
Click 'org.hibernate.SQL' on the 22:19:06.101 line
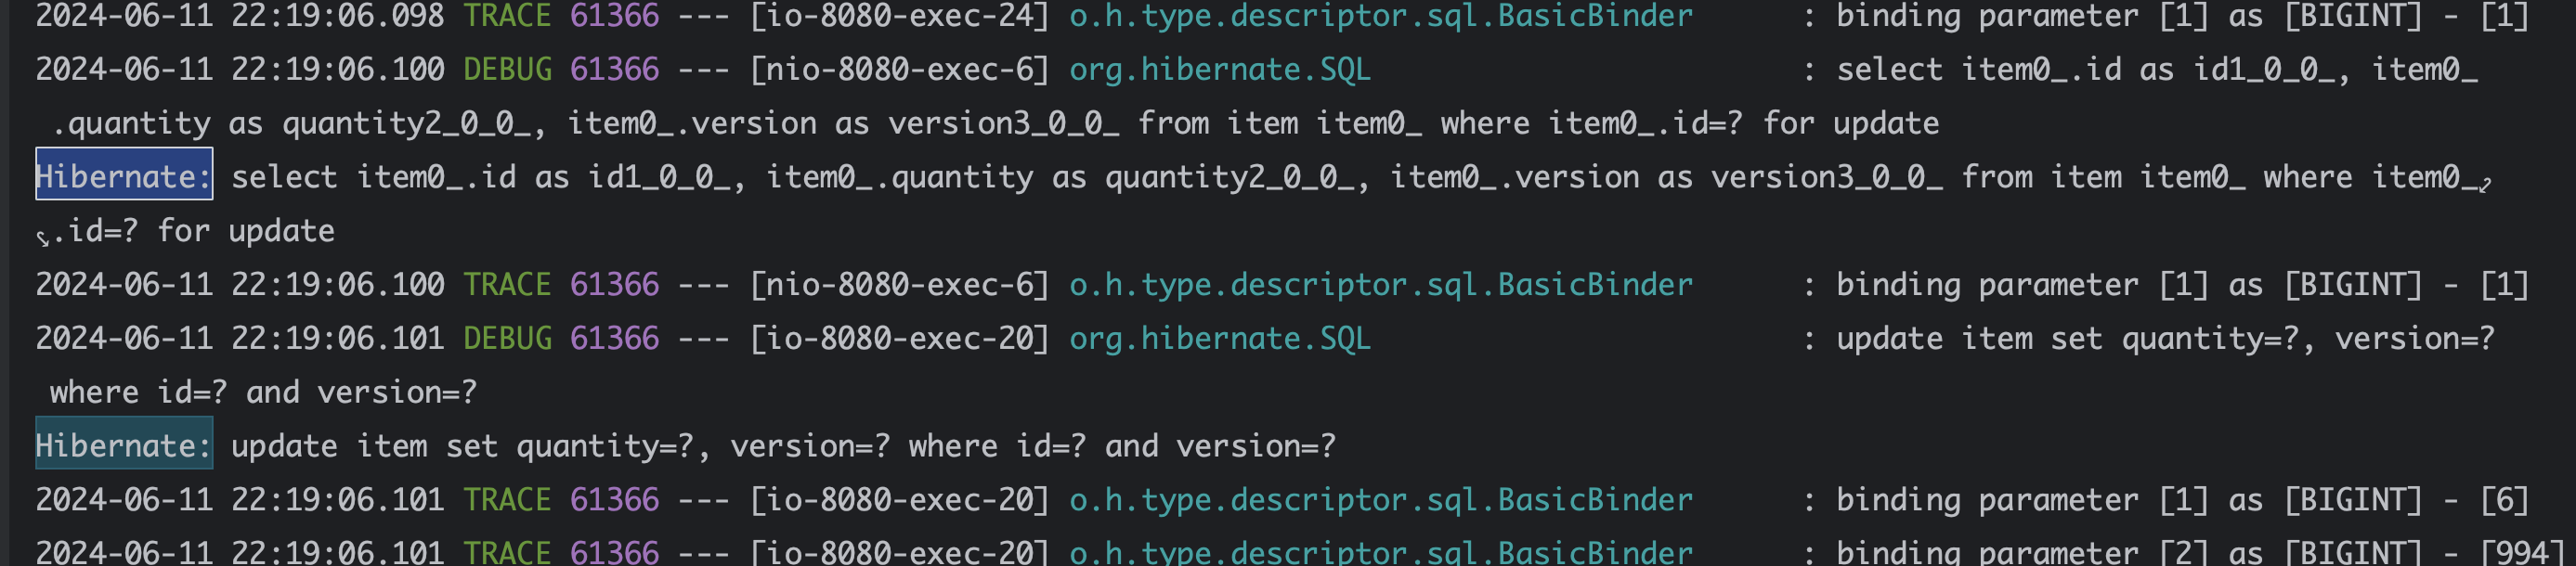(x=1220, y=338)
